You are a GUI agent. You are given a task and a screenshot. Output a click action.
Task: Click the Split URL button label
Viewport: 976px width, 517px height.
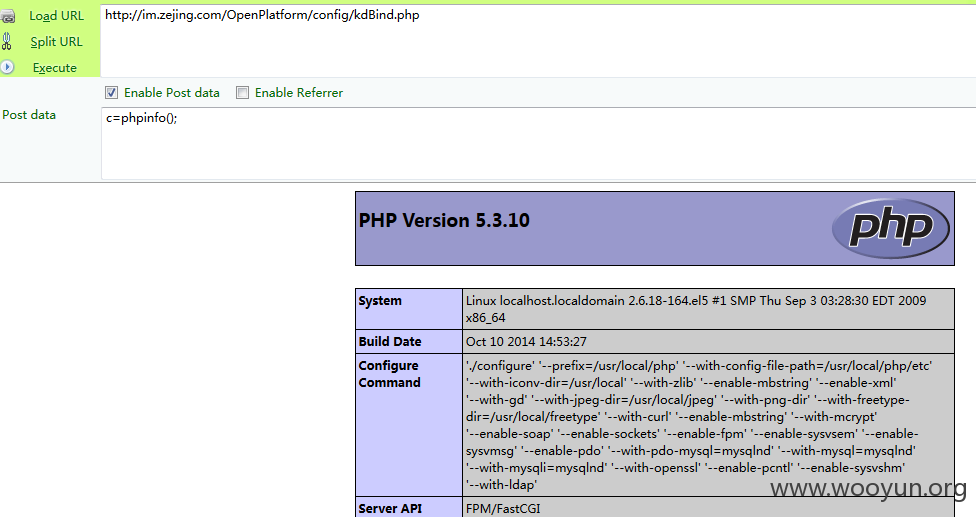57,42
